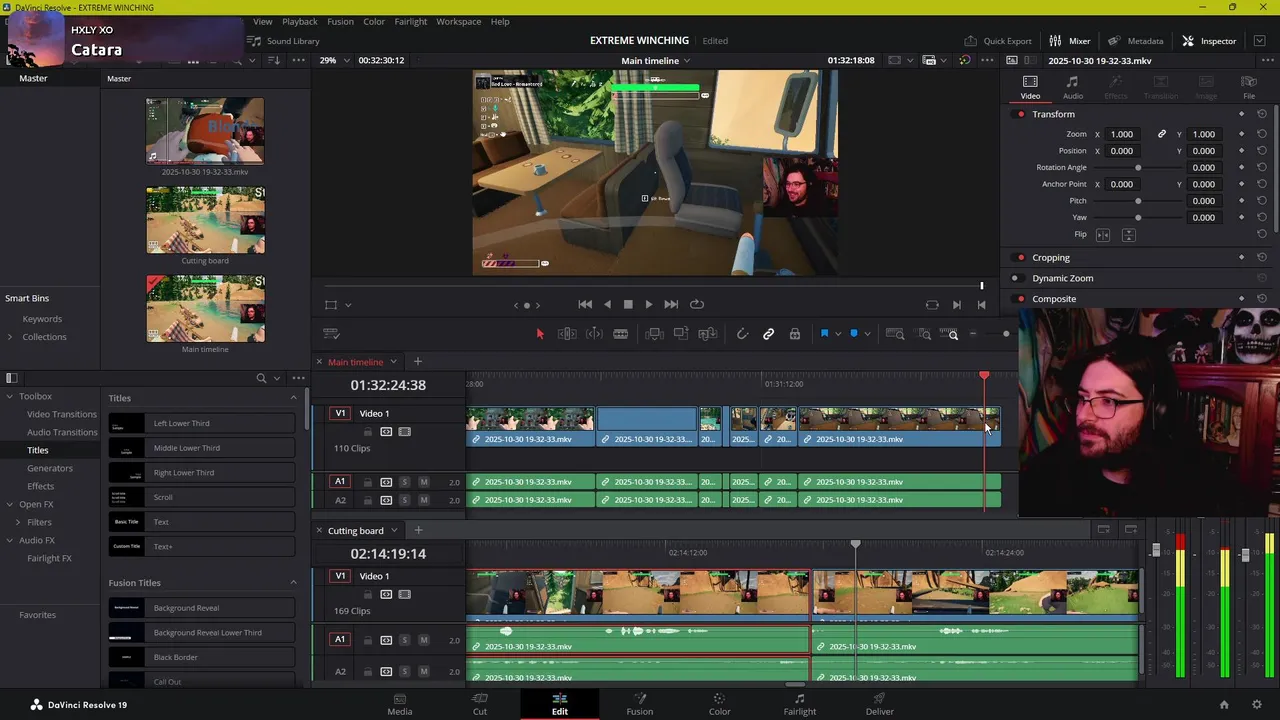Switch to the Color page
The width and height of the screenshot is (1280, 720).
(719, 704)
